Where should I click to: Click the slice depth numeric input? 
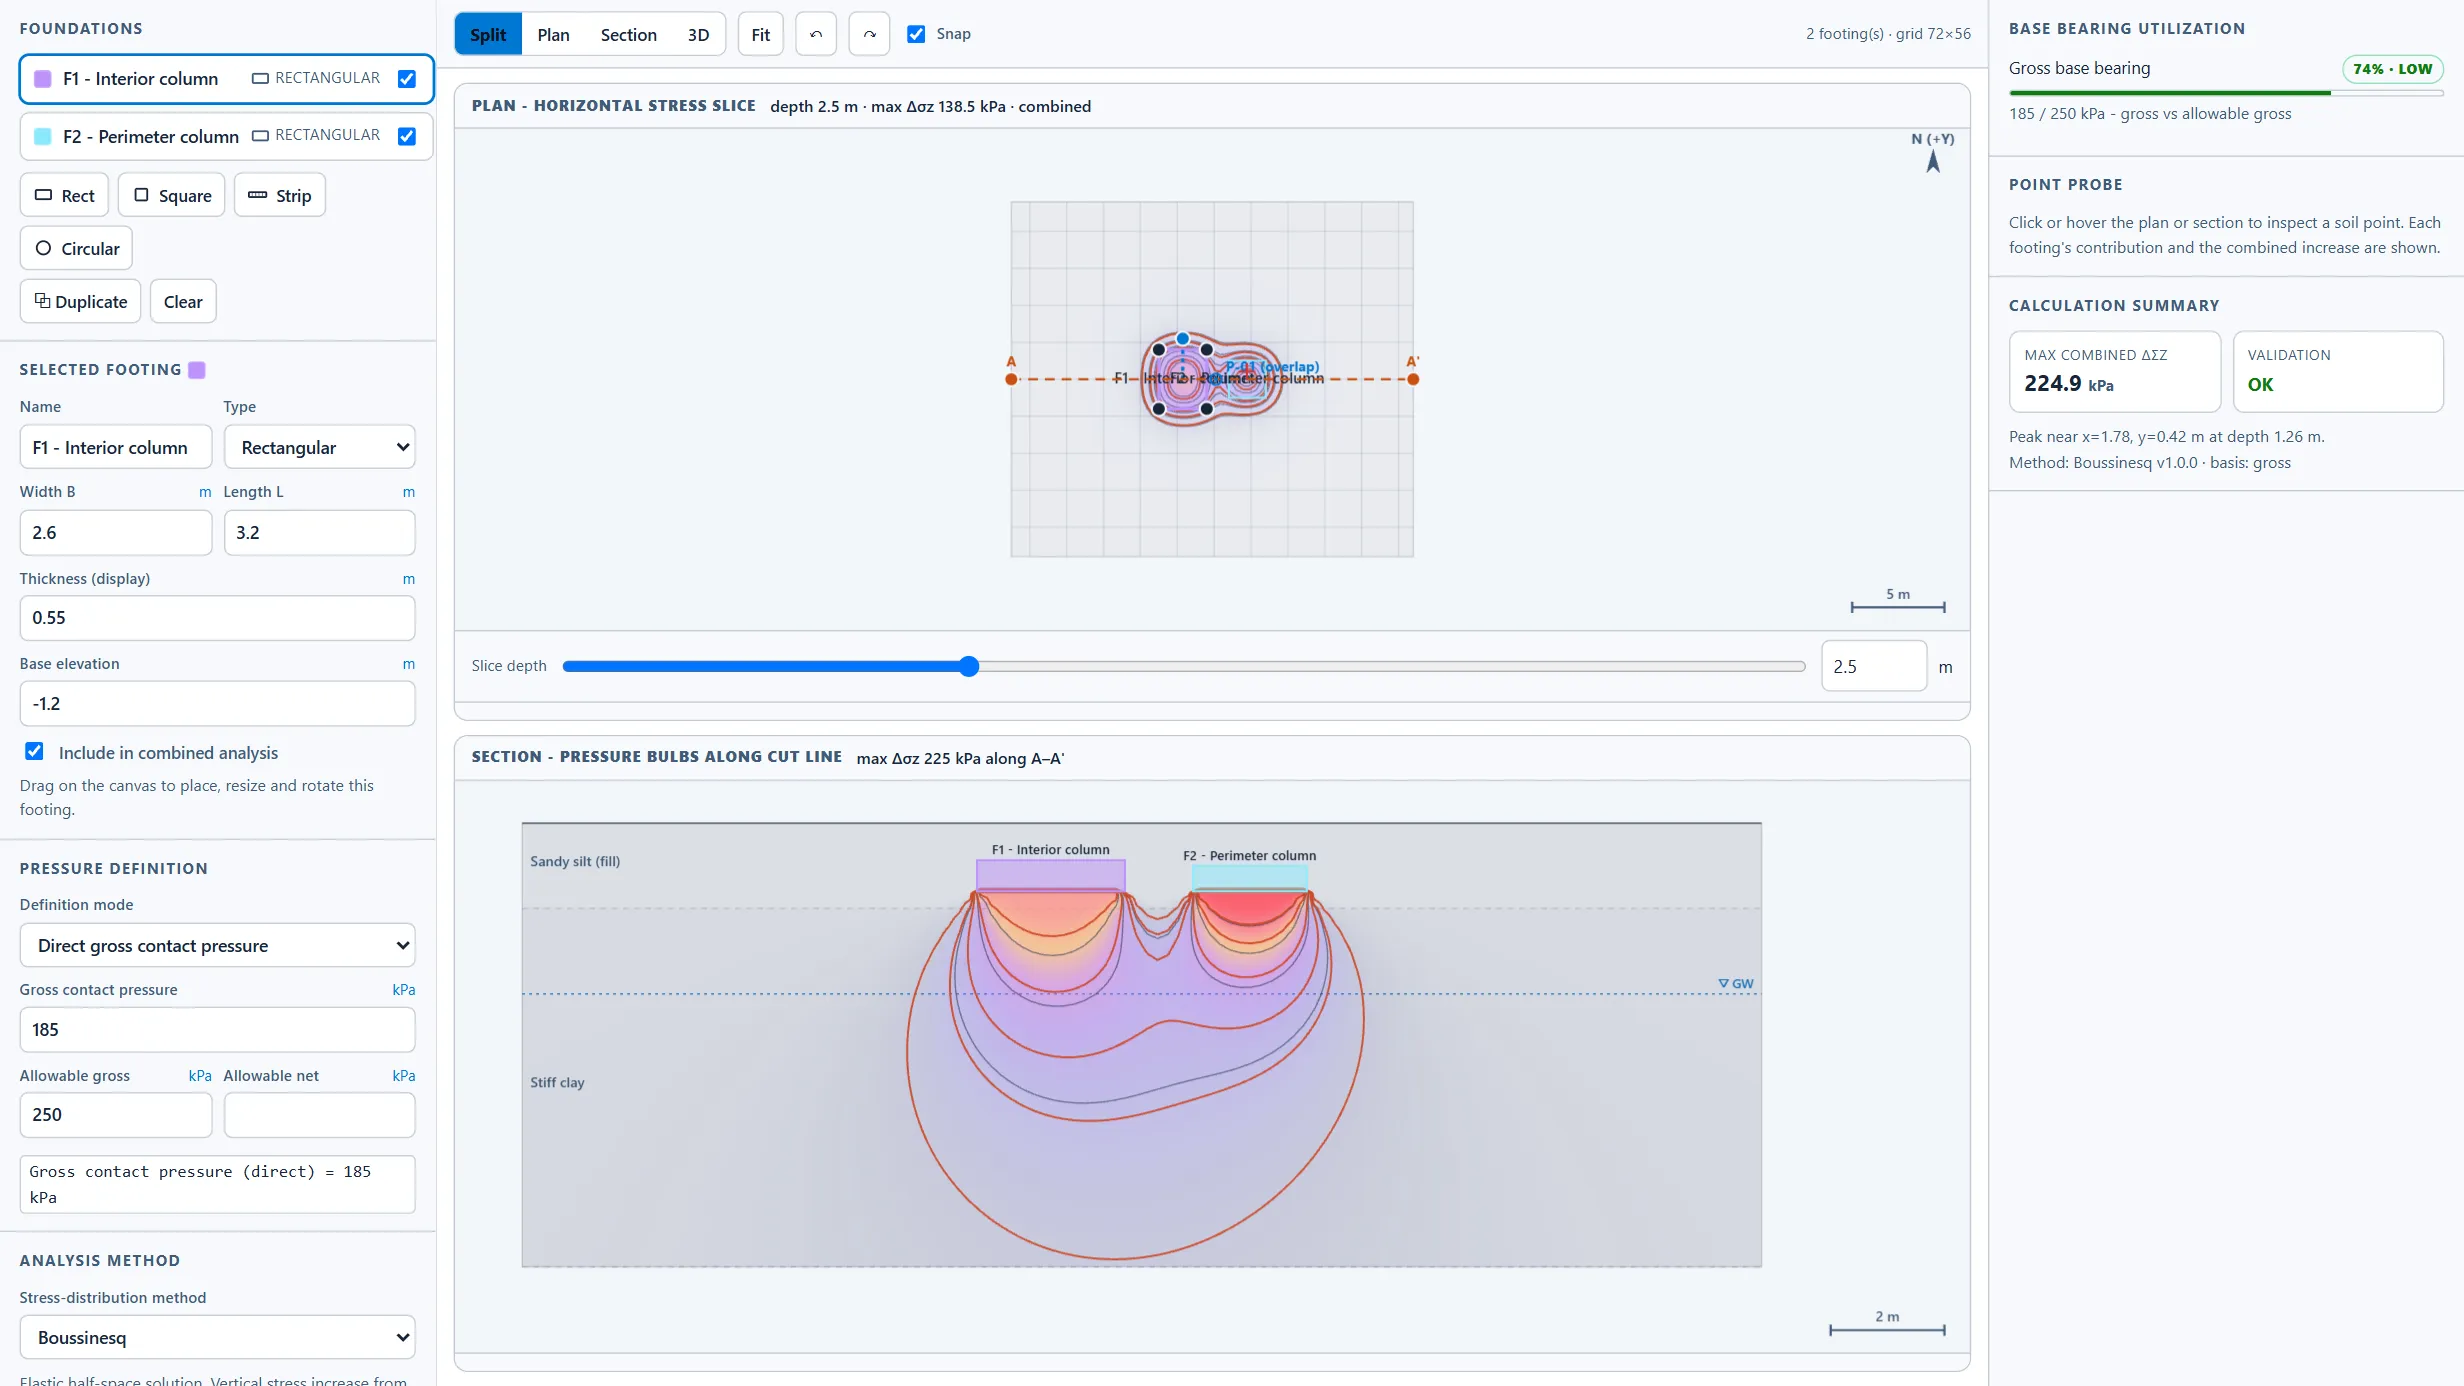1873,666
